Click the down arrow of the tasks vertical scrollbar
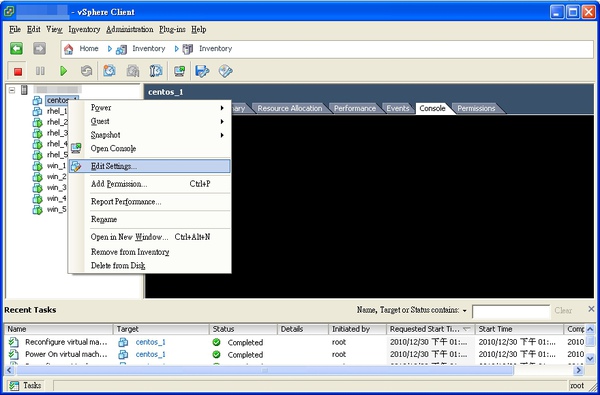This screenshot has height=395, width=600. (x=590, y=359)
